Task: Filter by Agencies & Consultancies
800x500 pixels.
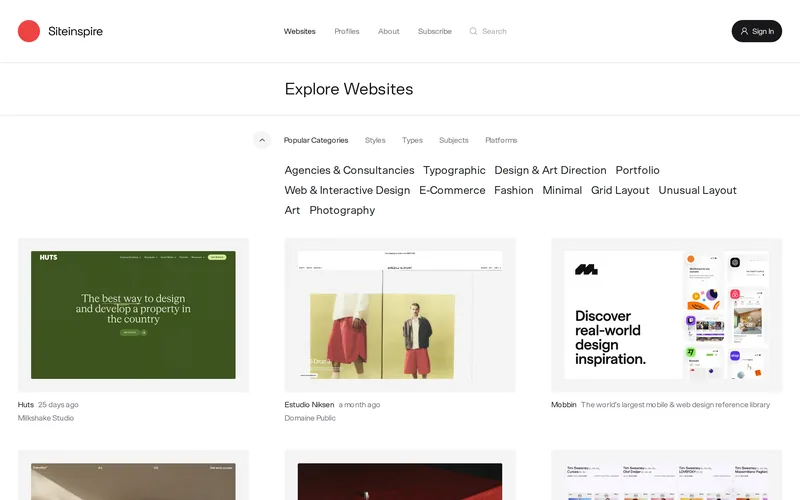Action: [349, 170]
